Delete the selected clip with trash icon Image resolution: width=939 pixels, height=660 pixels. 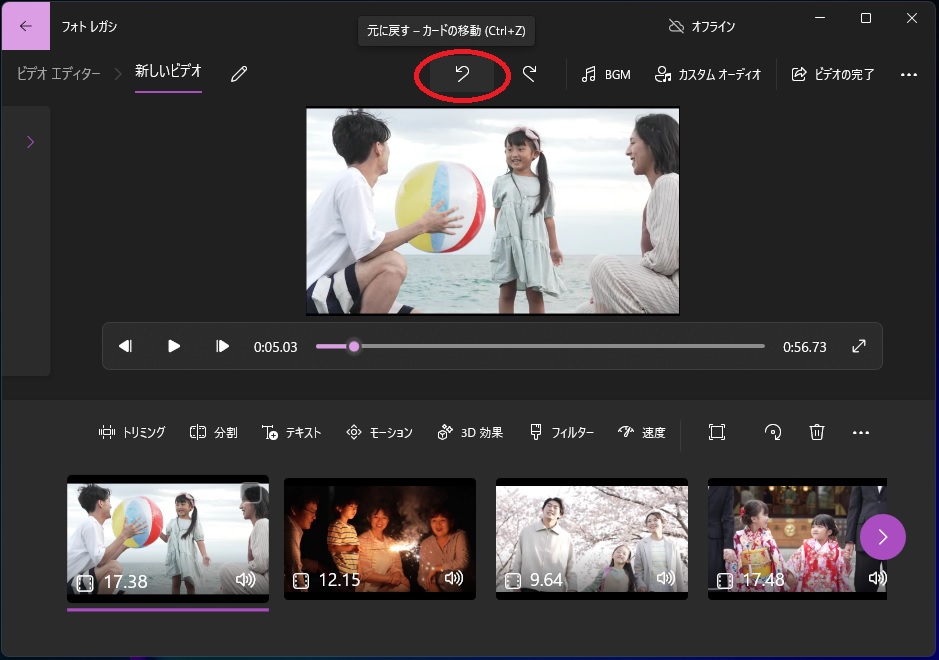[817, 432]
